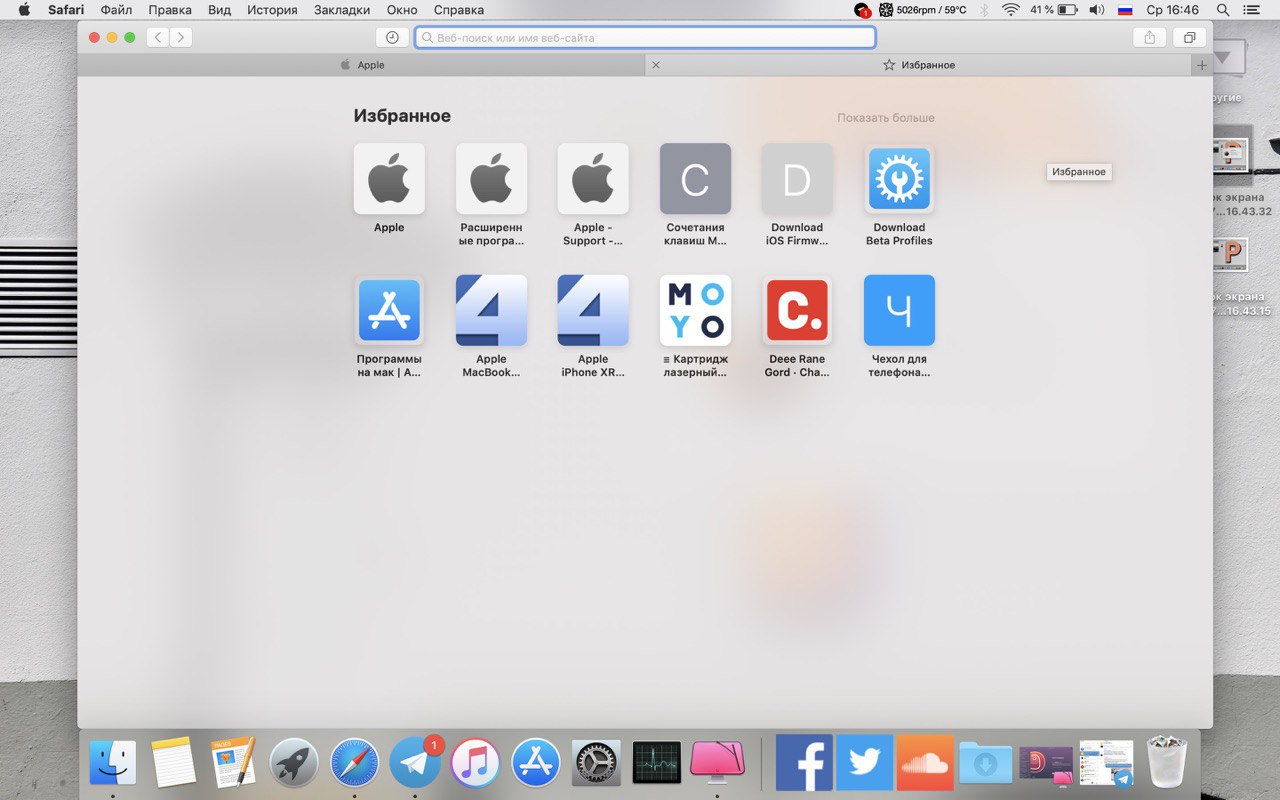
Task: Focus the address and search field
Action: [645, 37]
